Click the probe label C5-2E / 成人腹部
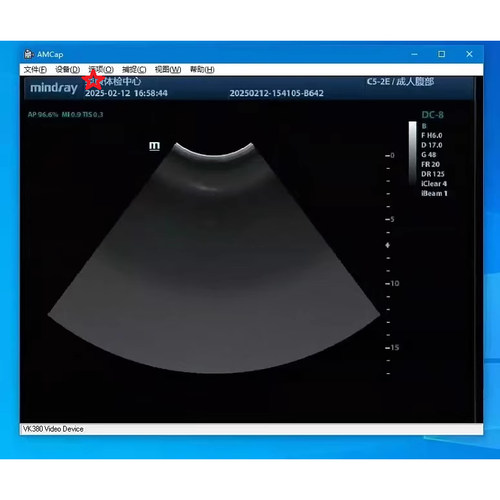 400,82
